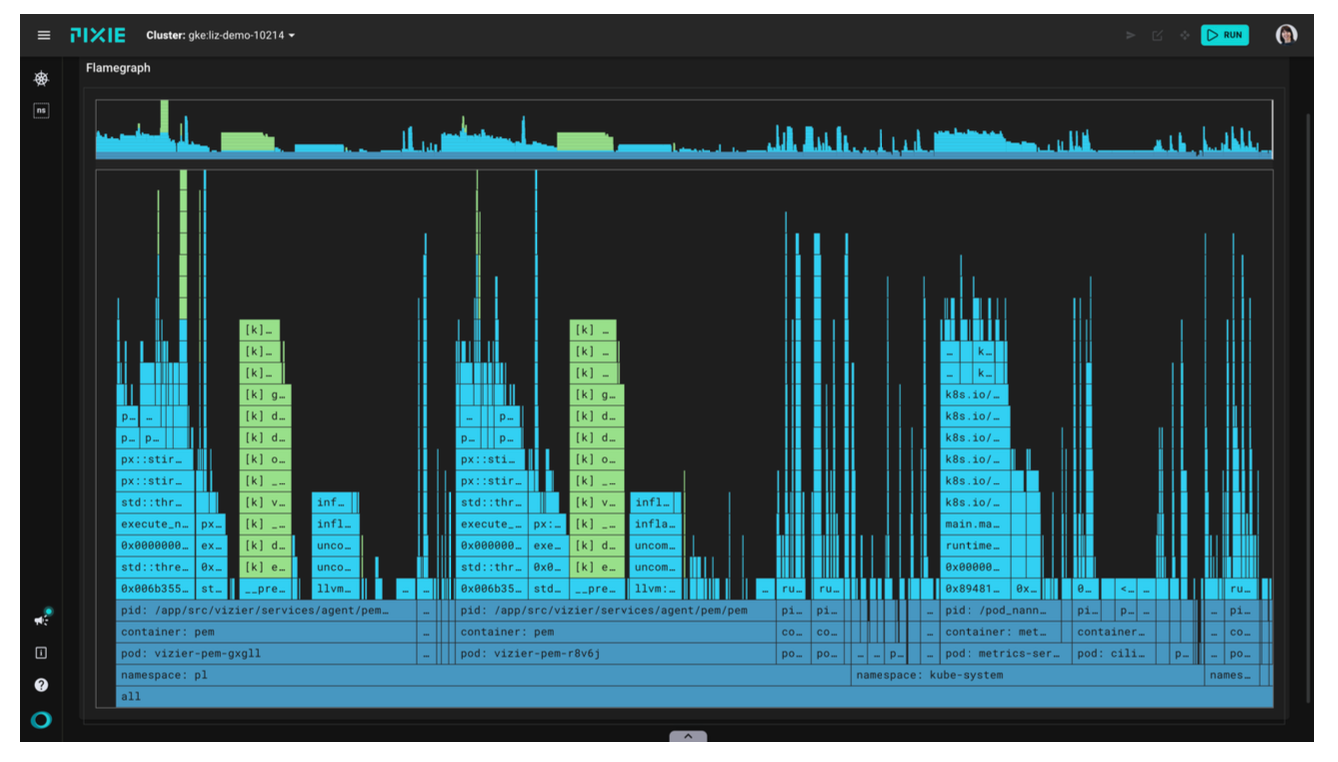Select the 'namespace: pl' flamegraph bar
This screenshot has height=762, width=1338.
pyautogui.click(x=484, y=675)
